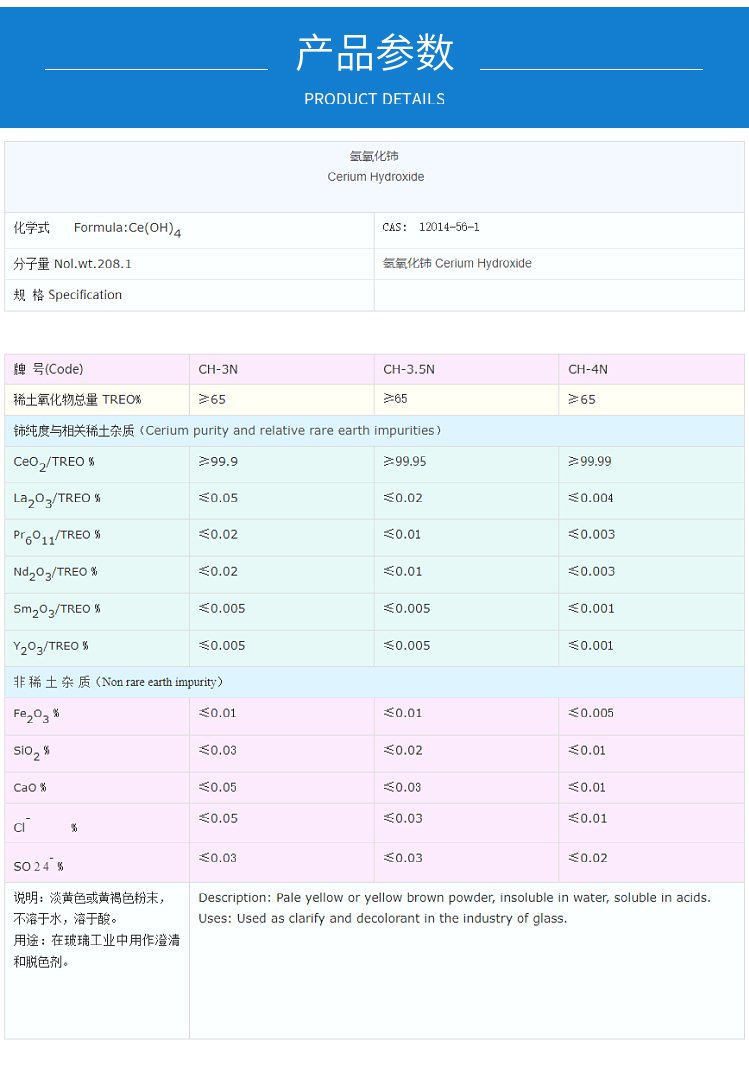Click the English Description and Uses text

[x=454, y=908]
